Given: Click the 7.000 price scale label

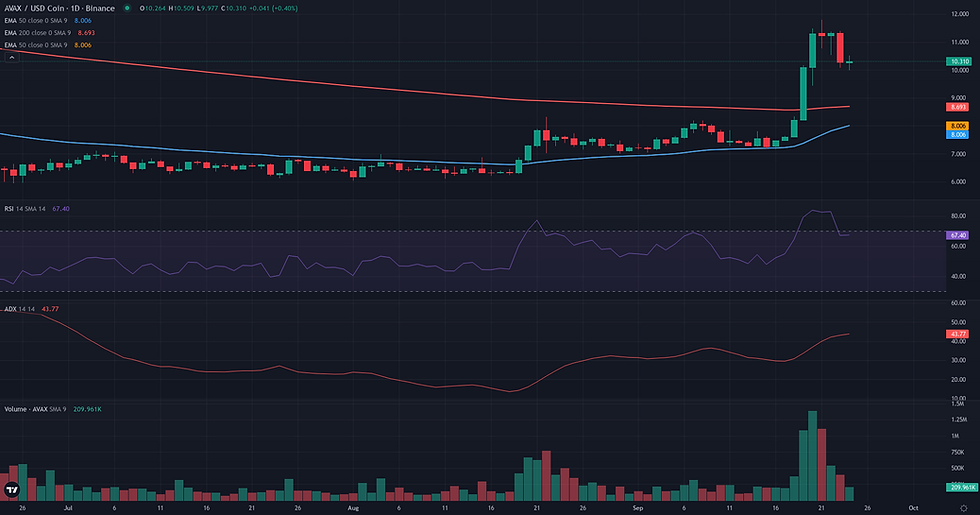Looking at the screenshot, I should 958,154.
